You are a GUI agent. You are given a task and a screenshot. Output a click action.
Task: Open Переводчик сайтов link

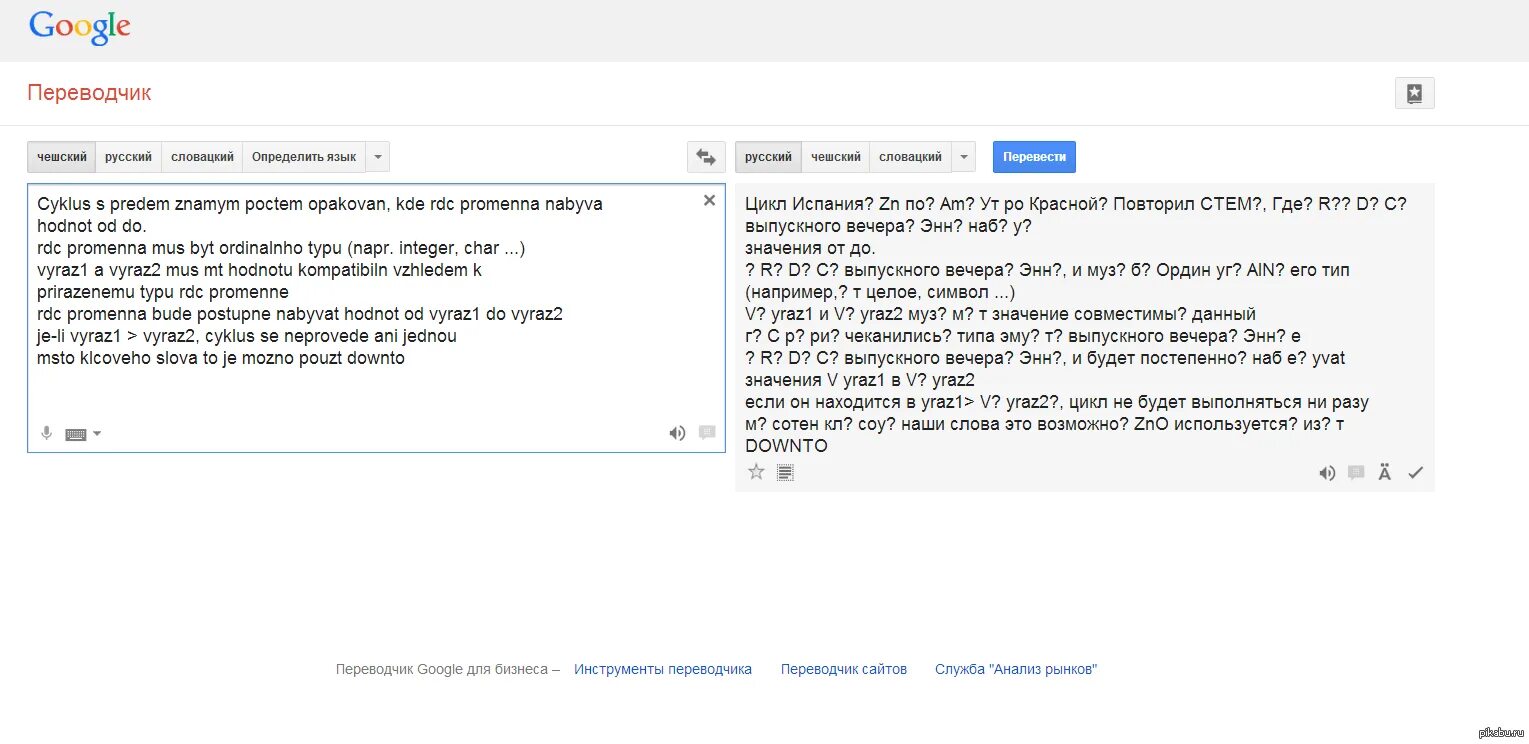pos(844,669)
